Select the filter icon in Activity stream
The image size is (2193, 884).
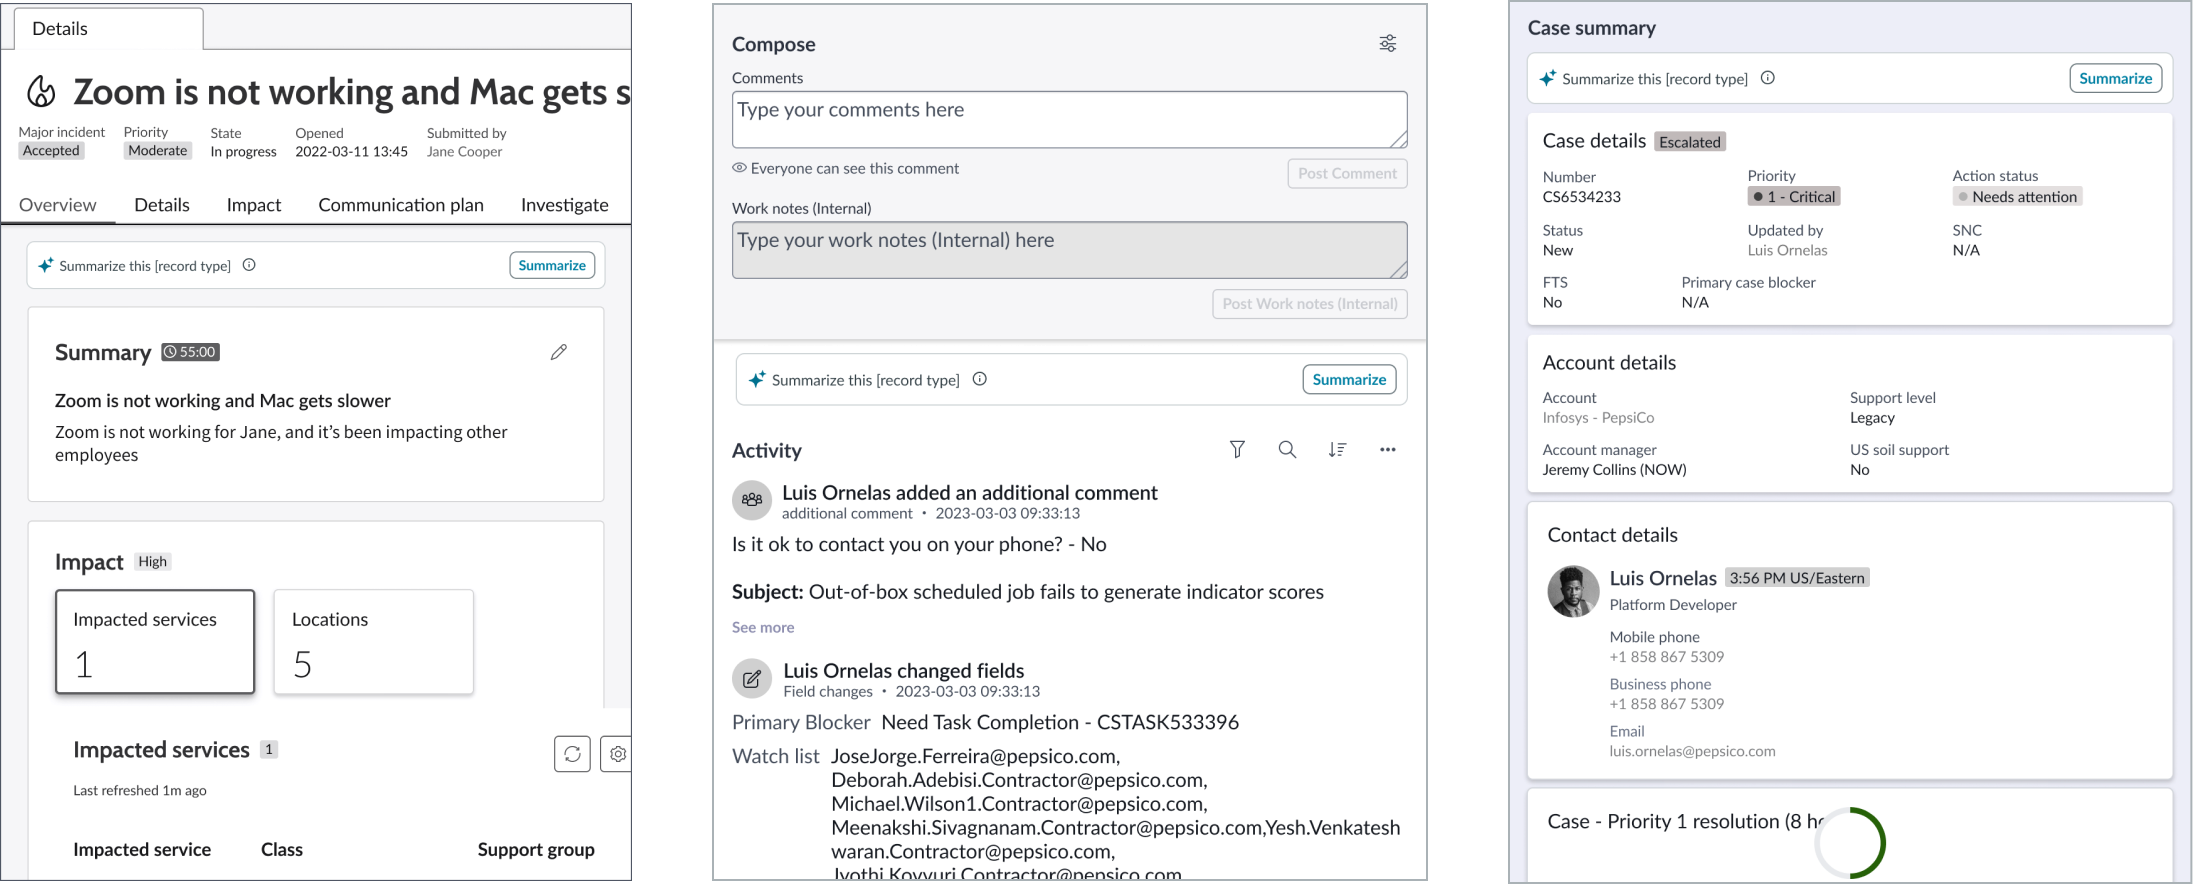pyautogui.click(x=1237, y=449)
